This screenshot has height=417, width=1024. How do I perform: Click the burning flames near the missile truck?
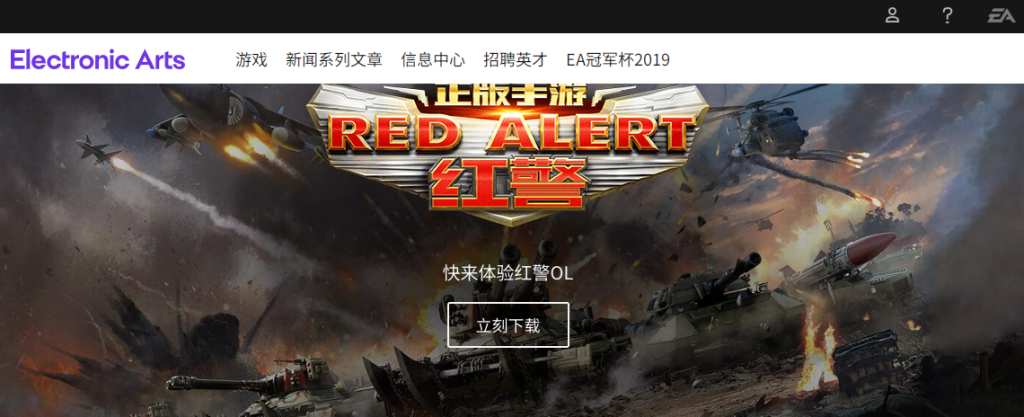[820, 349]
